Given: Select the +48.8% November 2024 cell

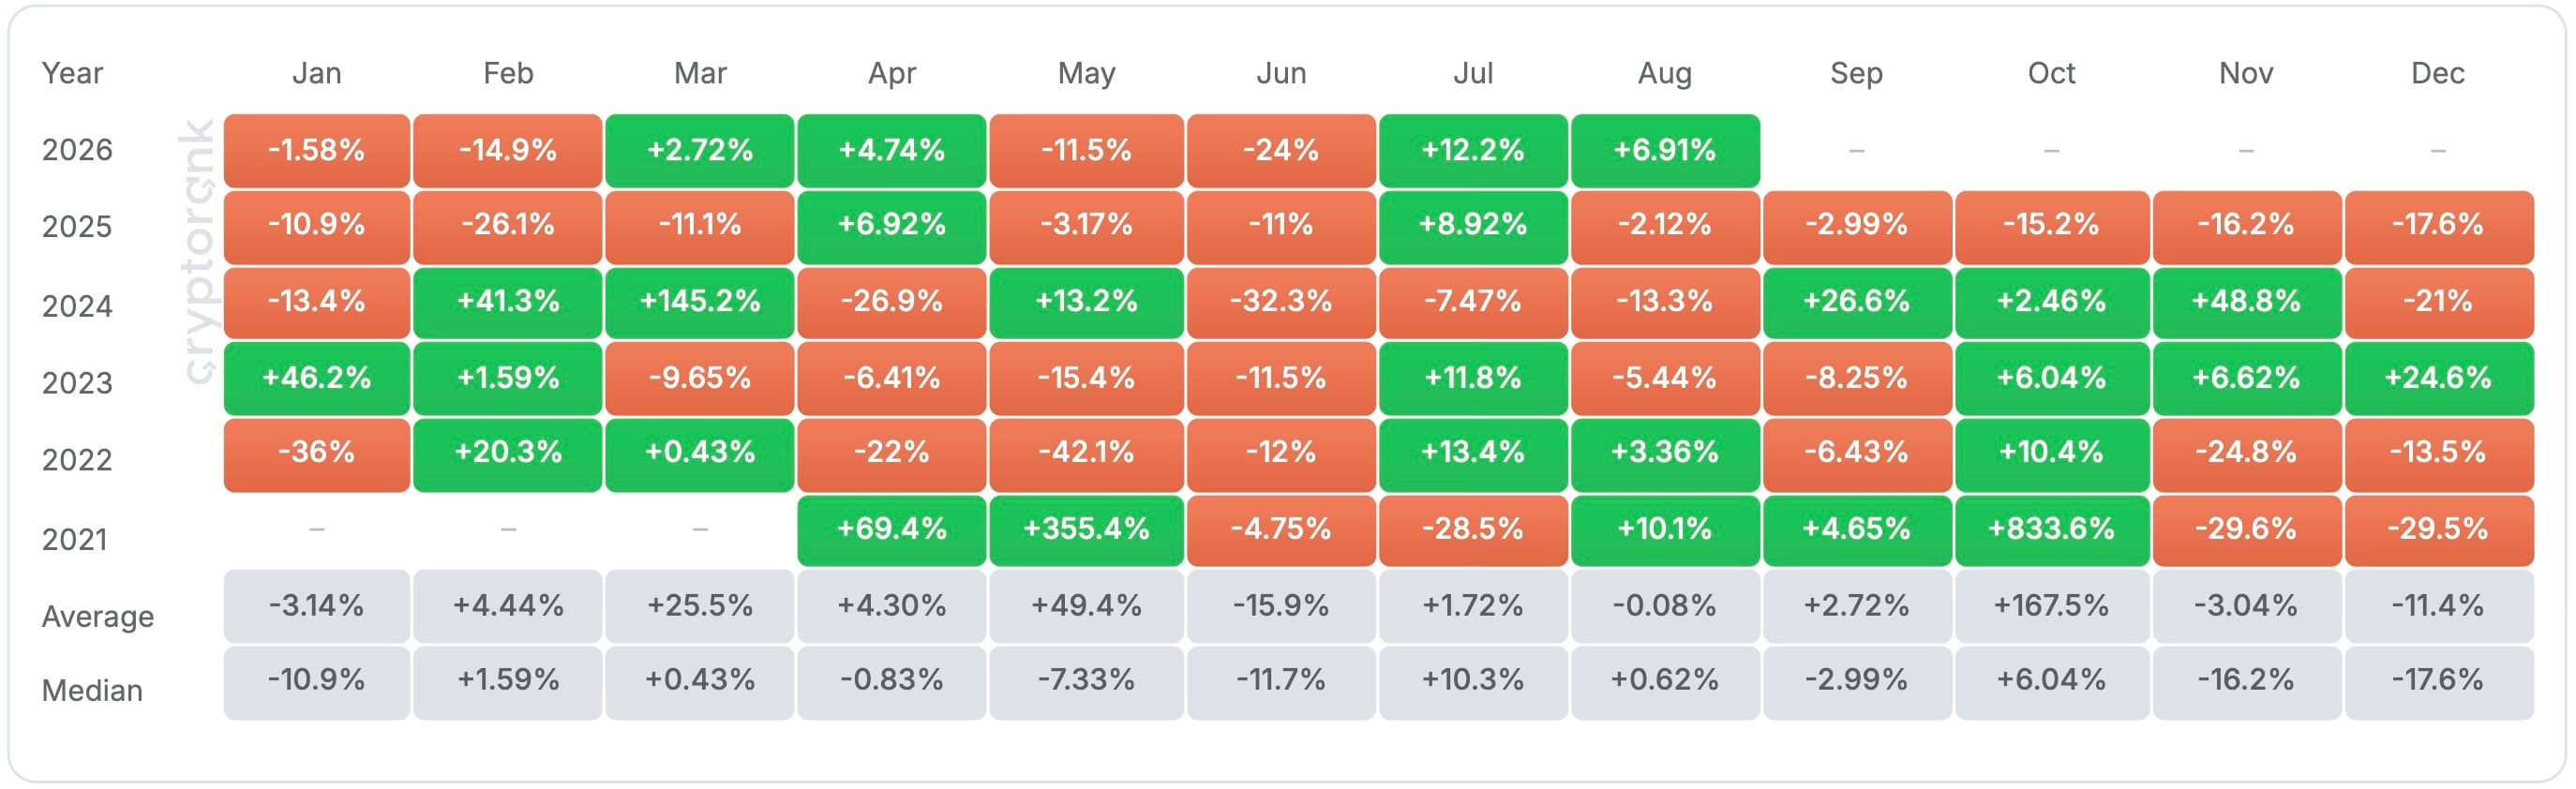Looking at the screenshot, I should coord(2246,302).
